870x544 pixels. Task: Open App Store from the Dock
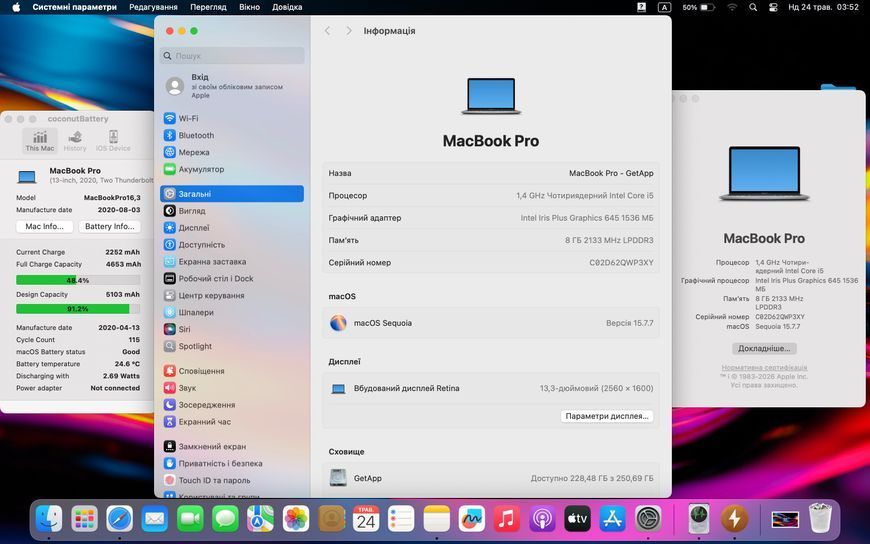point(612,519)
